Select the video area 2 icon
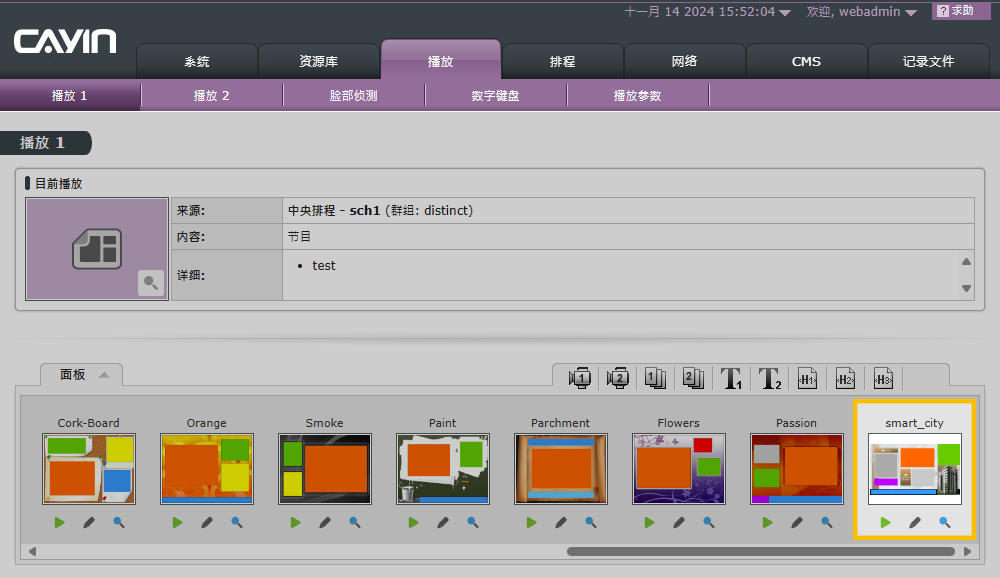This screenshot has height=578, width=1000. pyautogui.click(x=617, y=378)
